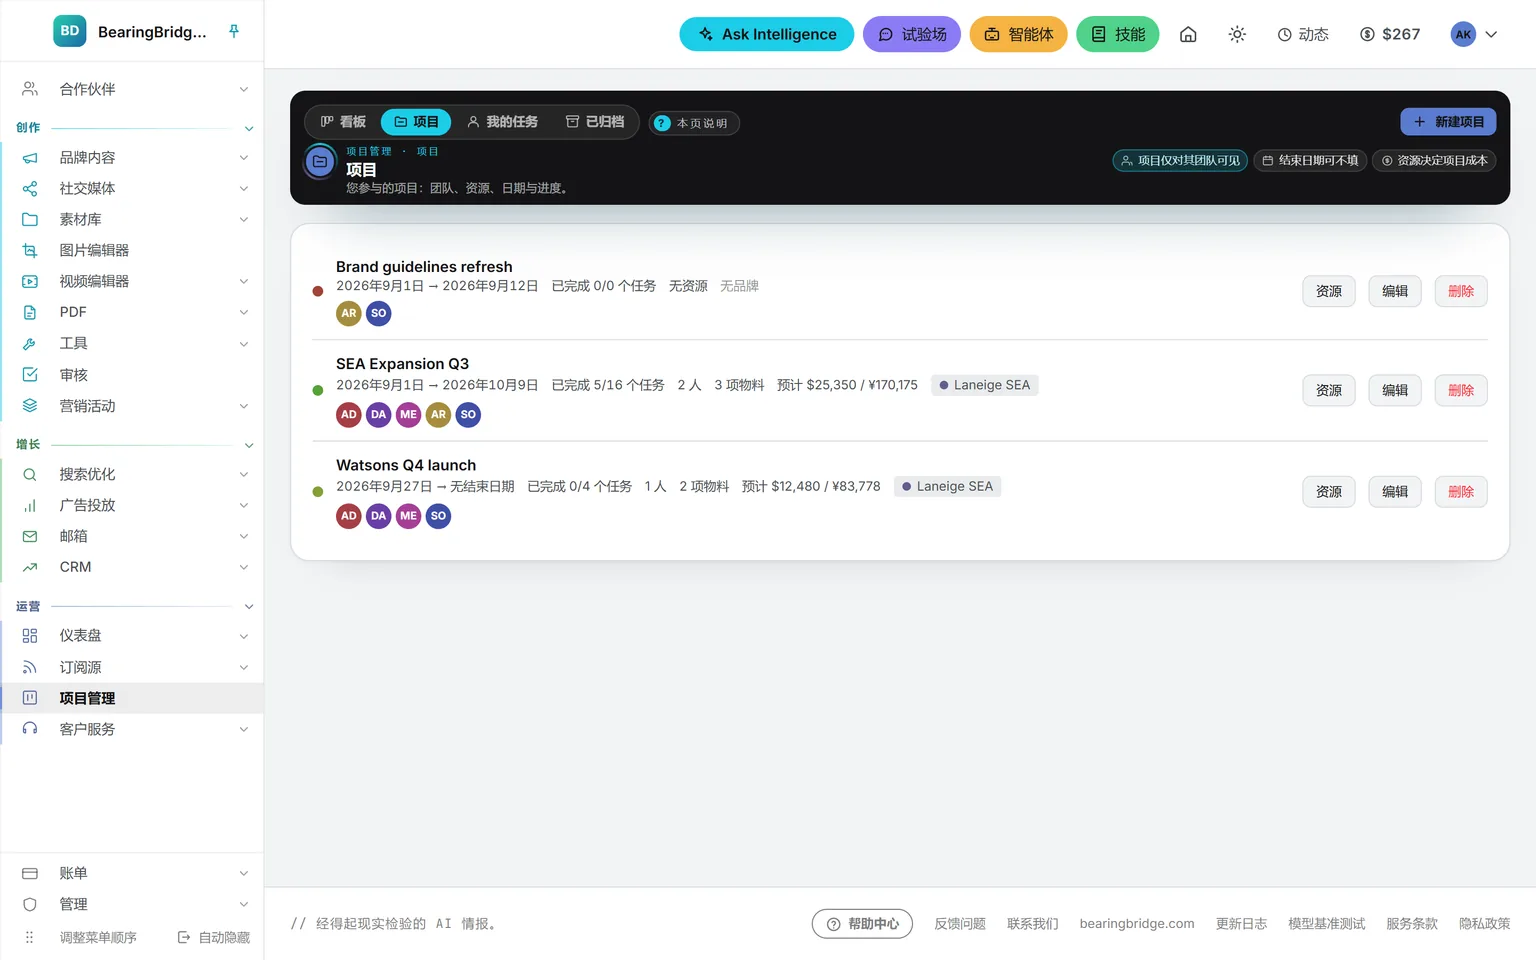Viewport: 1536px width, 960px height.
Task: Open the 动态 activity clock item
Action: (x=1303, y=34)
